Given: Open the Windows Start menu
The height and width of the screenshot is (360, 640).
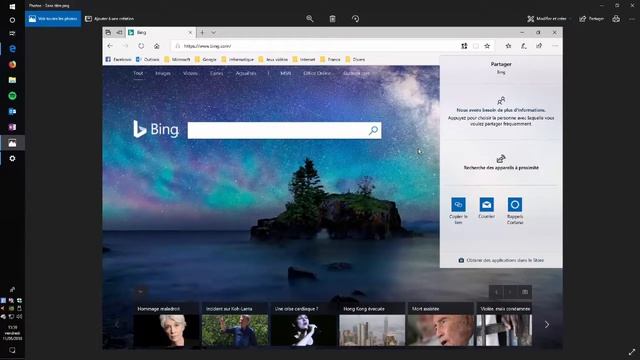Looking at the screenshot, I should click(x=12, y=7).
